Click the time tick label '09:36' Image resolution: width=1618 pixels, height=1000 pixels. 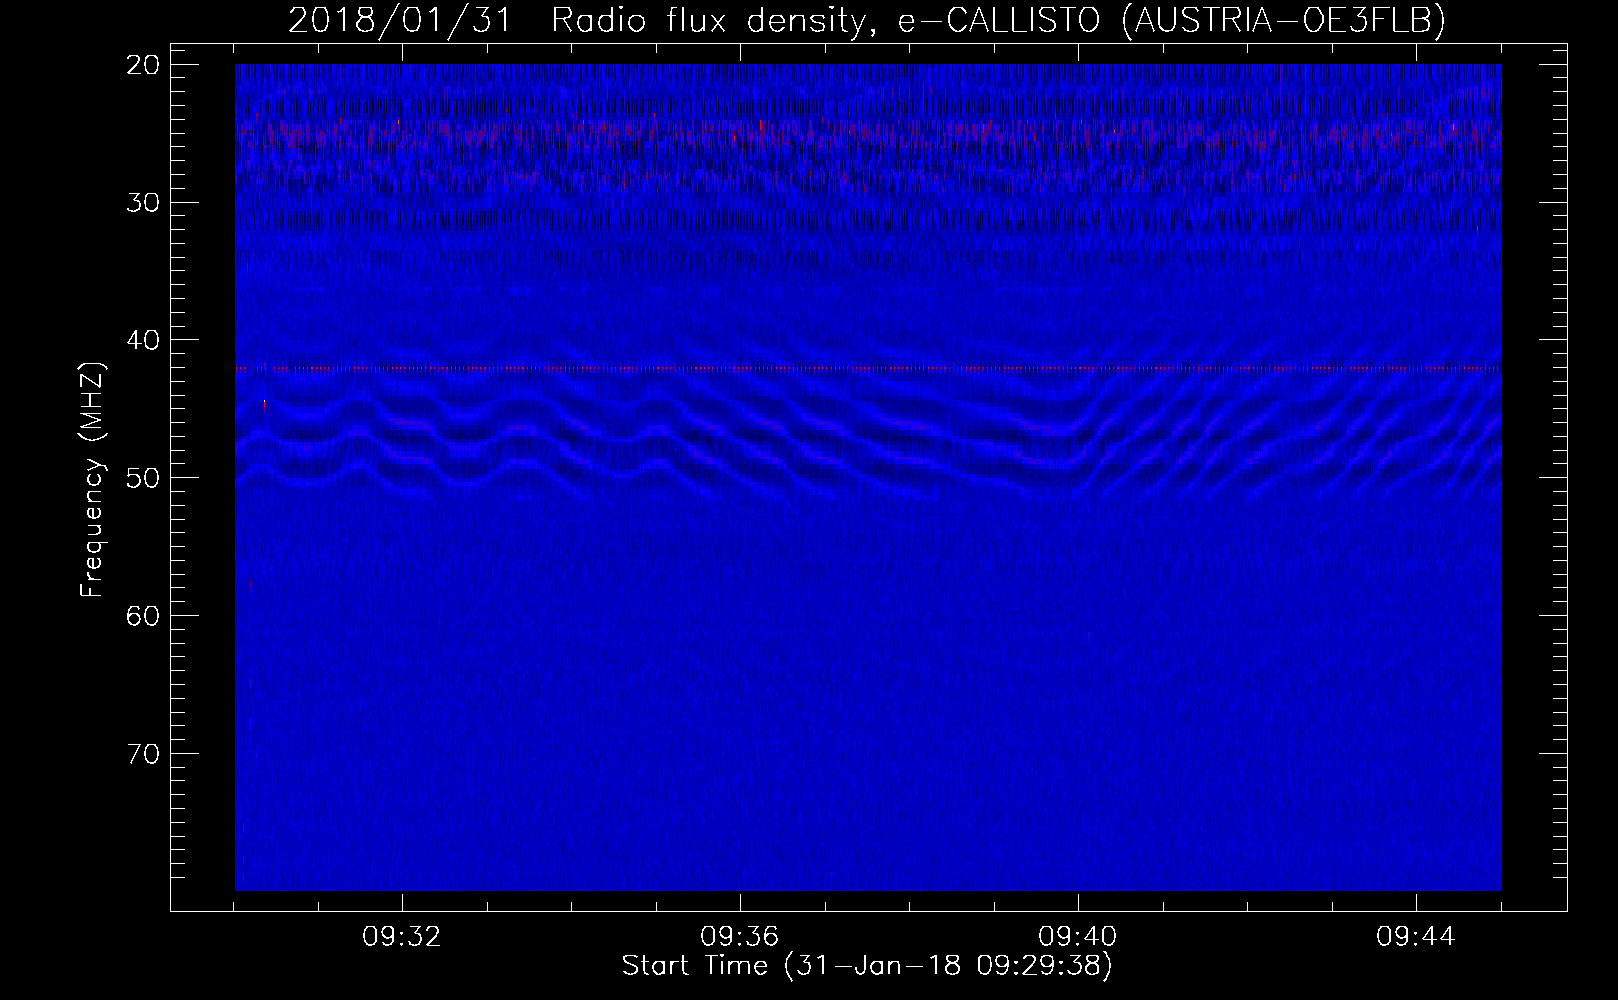pyautogui.click(x=740, y=937)
